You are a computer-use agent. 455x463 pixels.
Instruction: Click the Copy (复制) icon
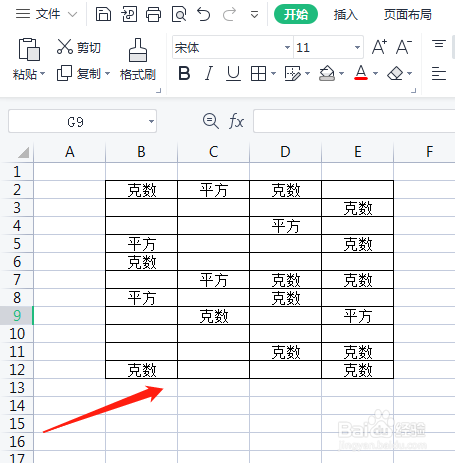pyautogui.click(x=64, y=73)
